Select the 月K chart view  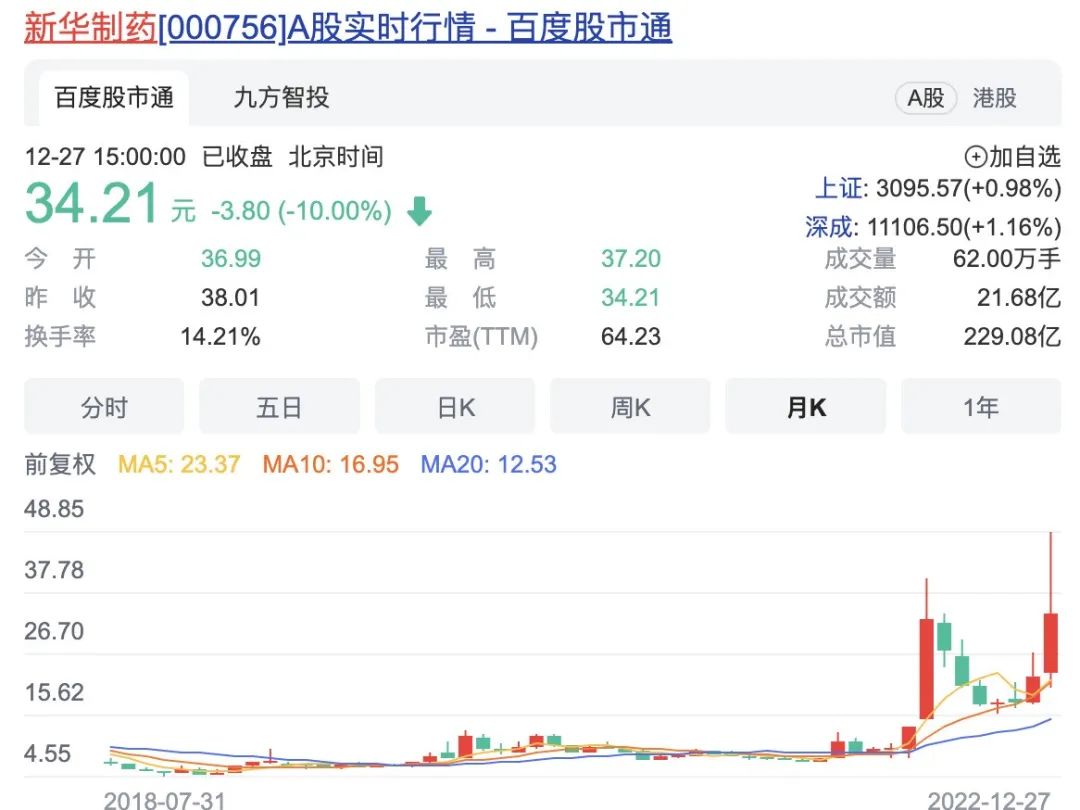click(805, 406)
